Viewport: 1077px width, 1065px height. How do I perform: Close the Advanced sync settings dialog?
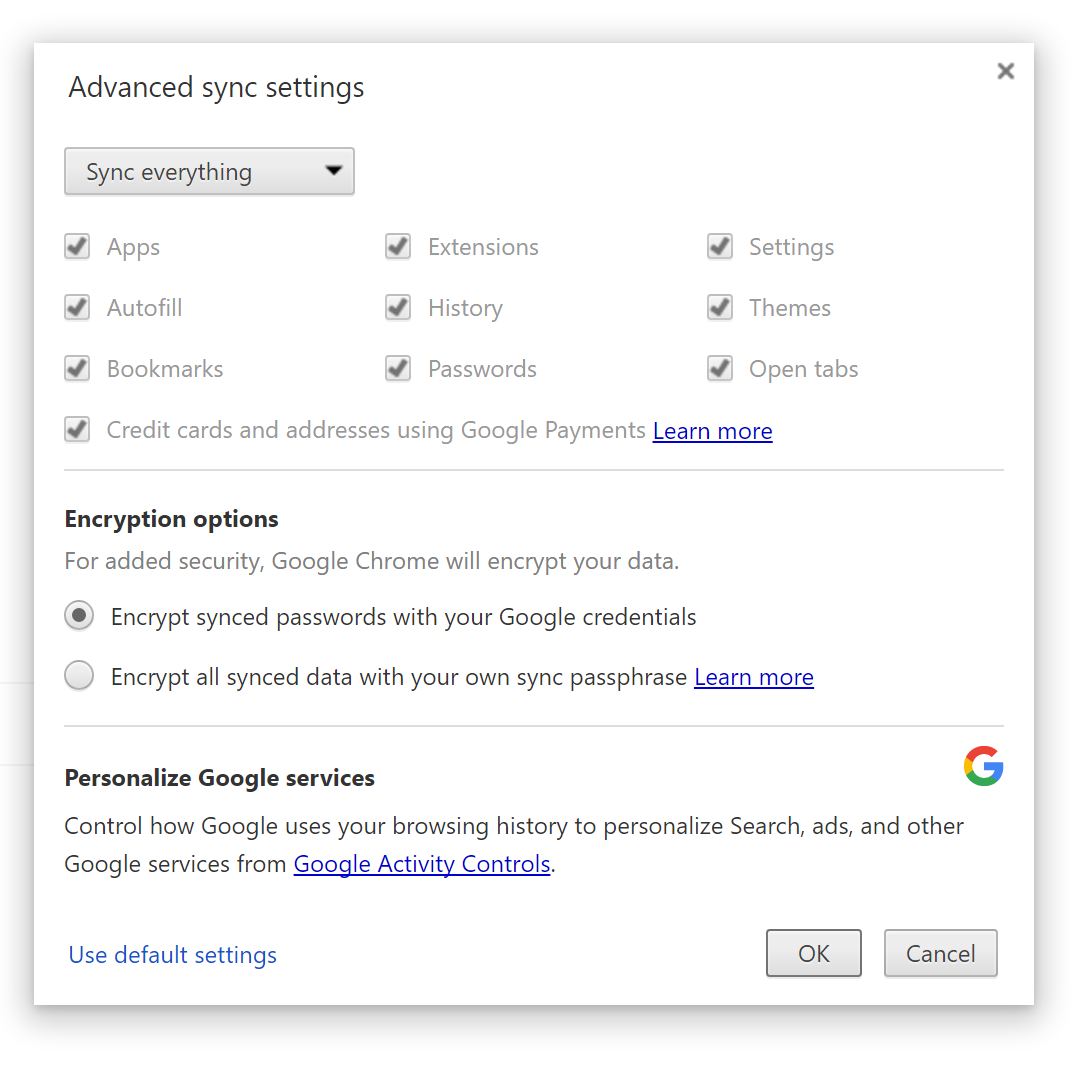pos(1005,71)
